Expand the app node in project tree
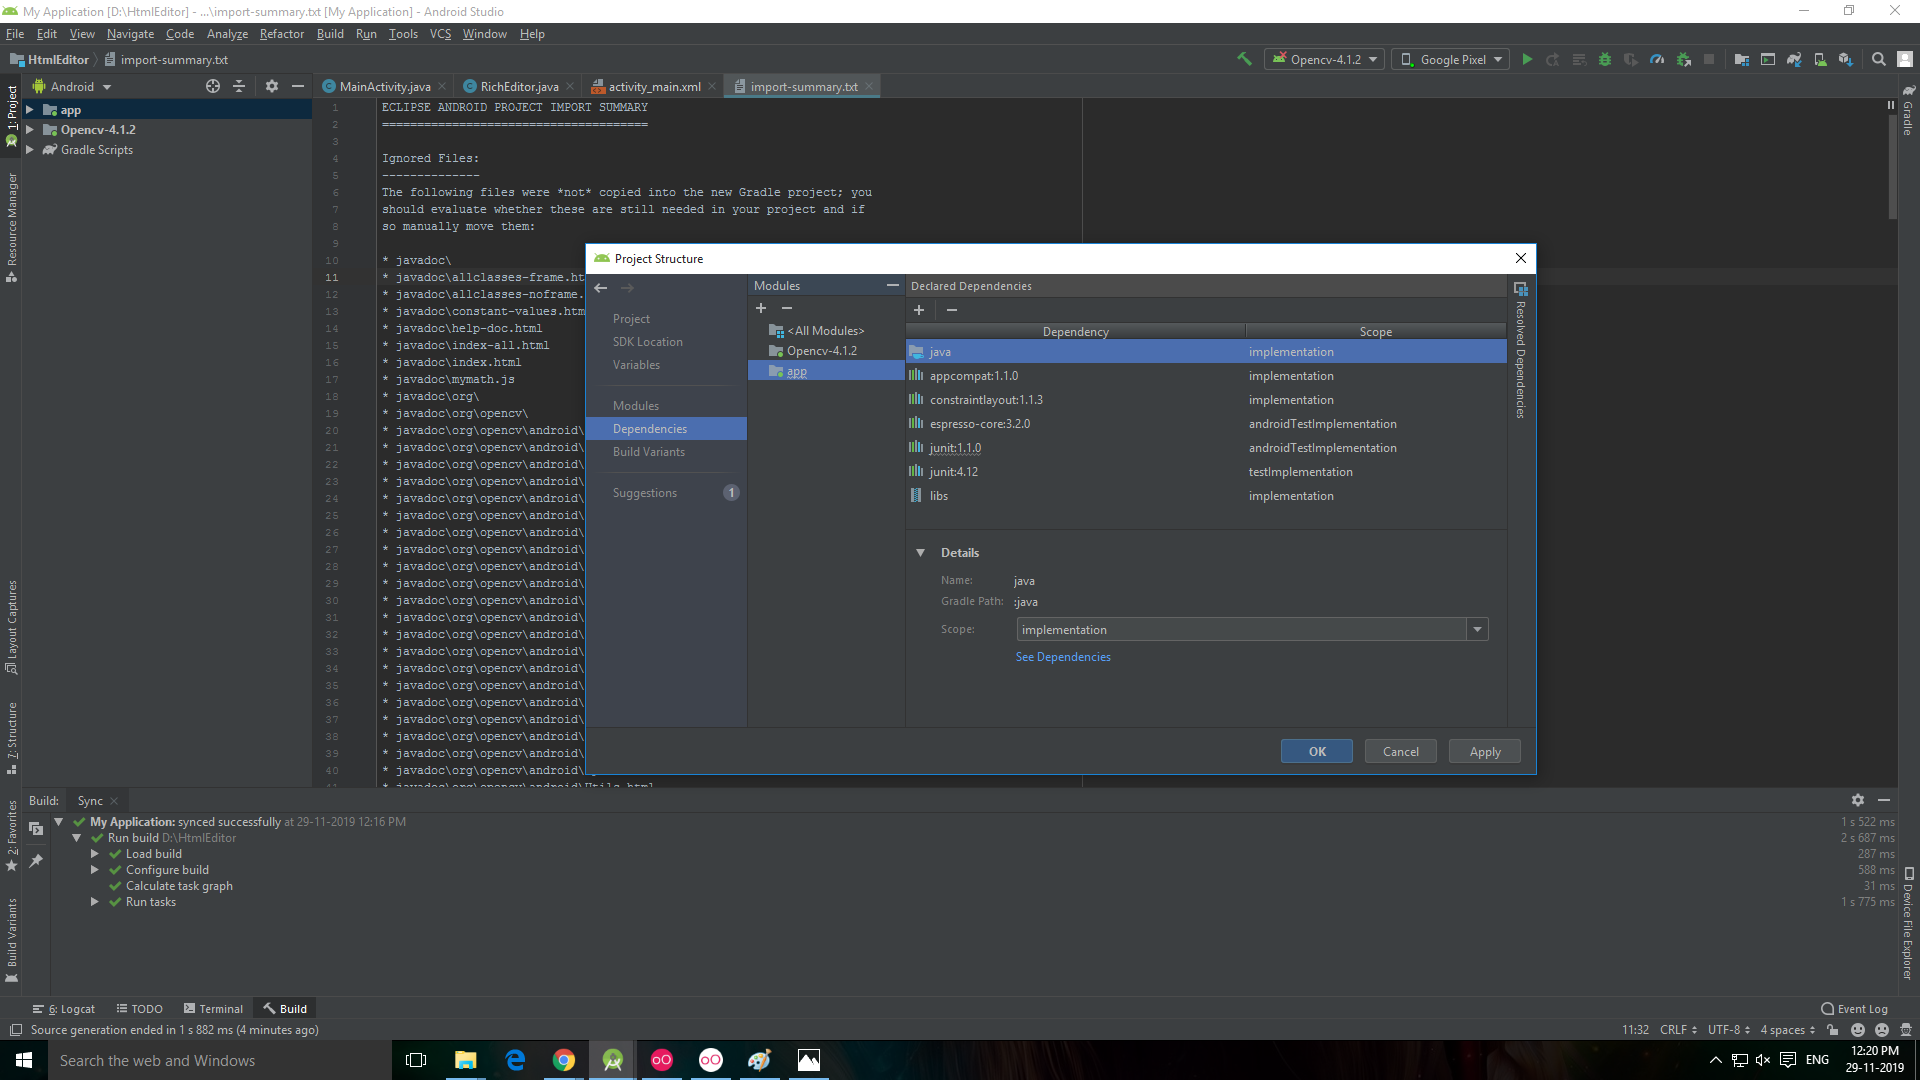The height and width of the screenshot is (1080, 1920). 30,110
